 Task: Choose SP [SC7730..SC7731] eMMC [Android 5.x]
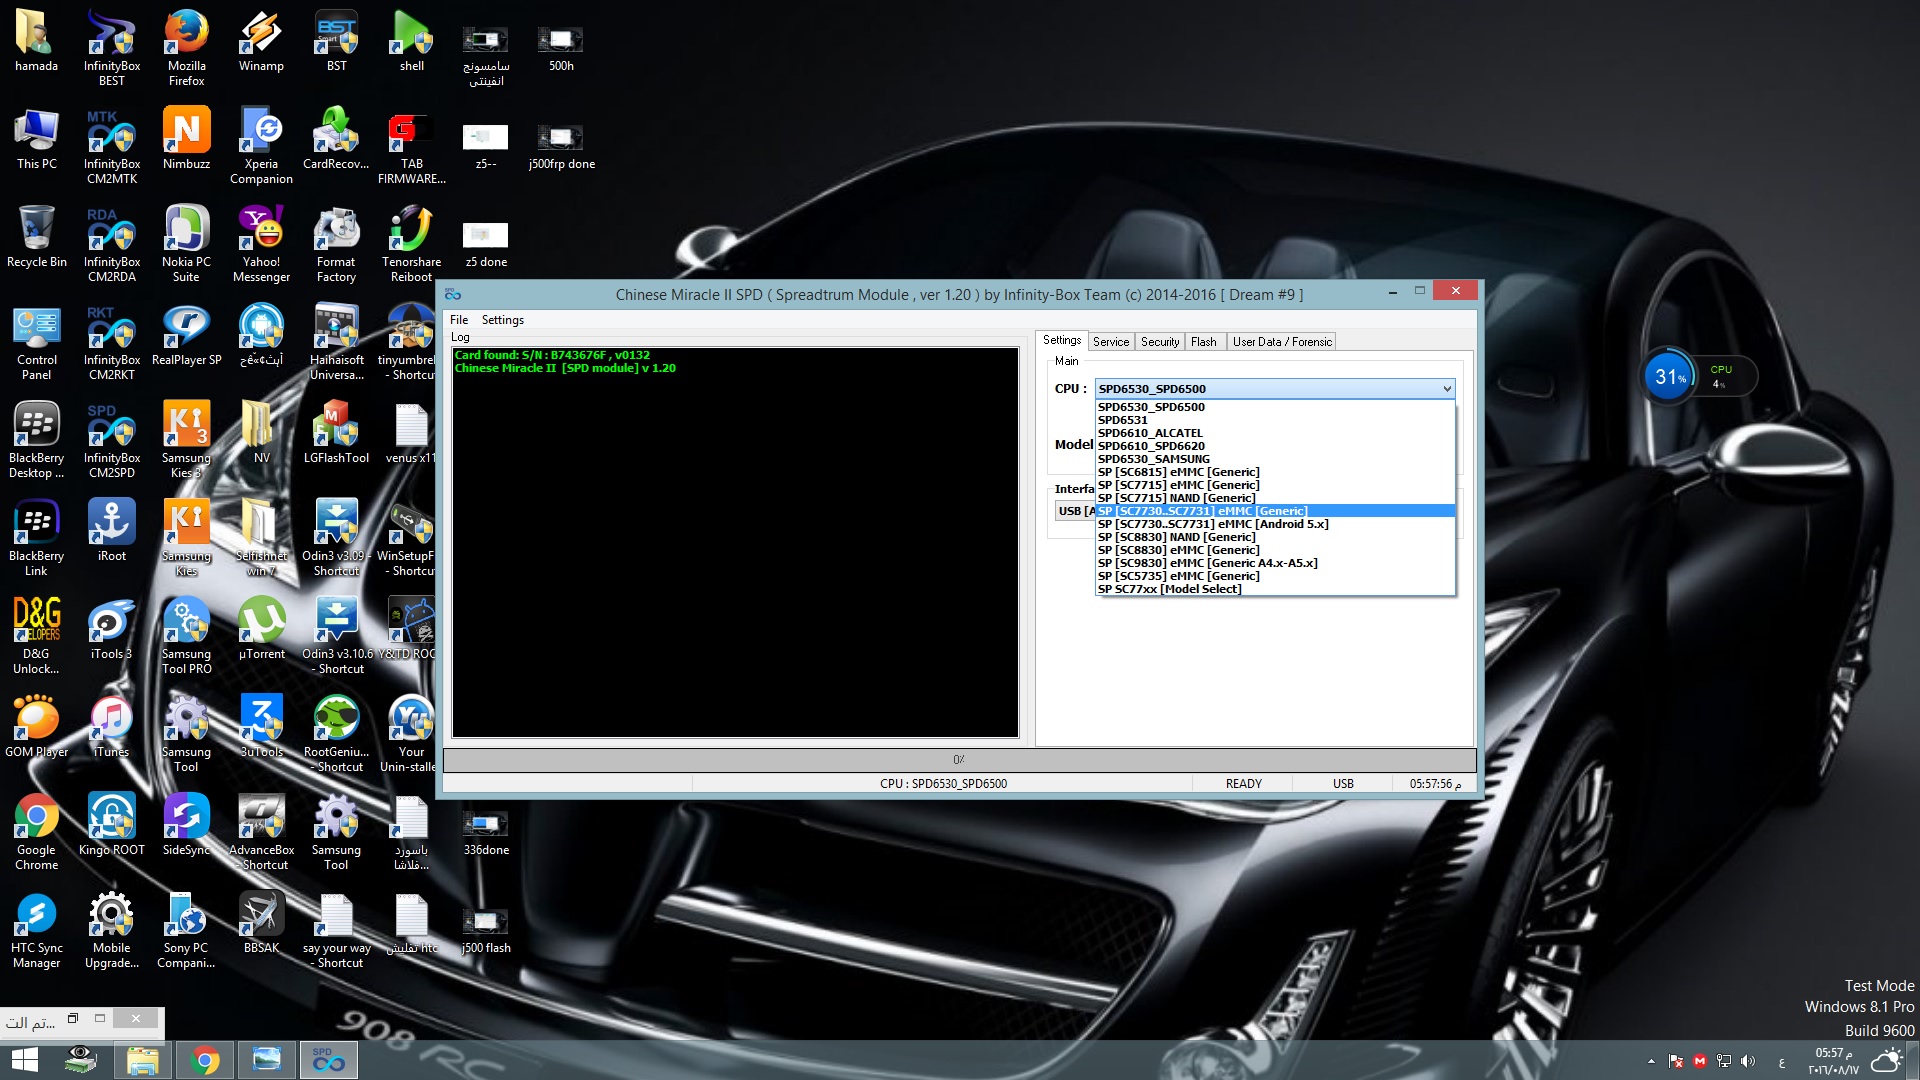[x=1275, y=524]
